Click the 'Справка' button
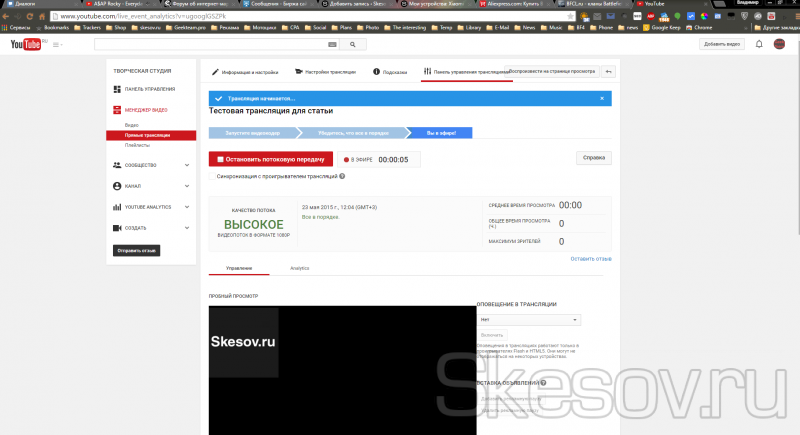 [x=593, y=158]
